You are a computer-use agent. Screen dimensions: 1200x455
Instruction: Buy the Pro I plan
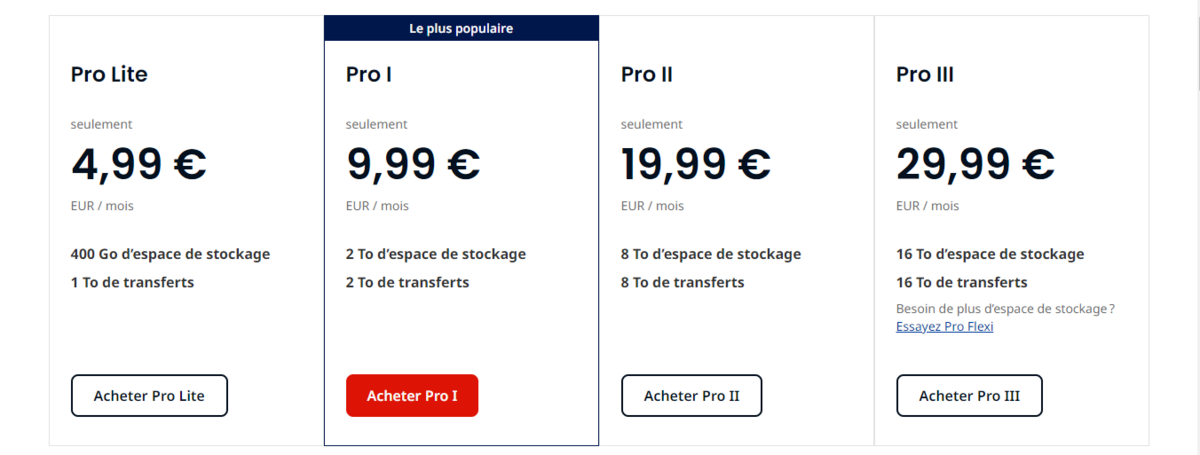pyautogui.click(x=412, y=395)
